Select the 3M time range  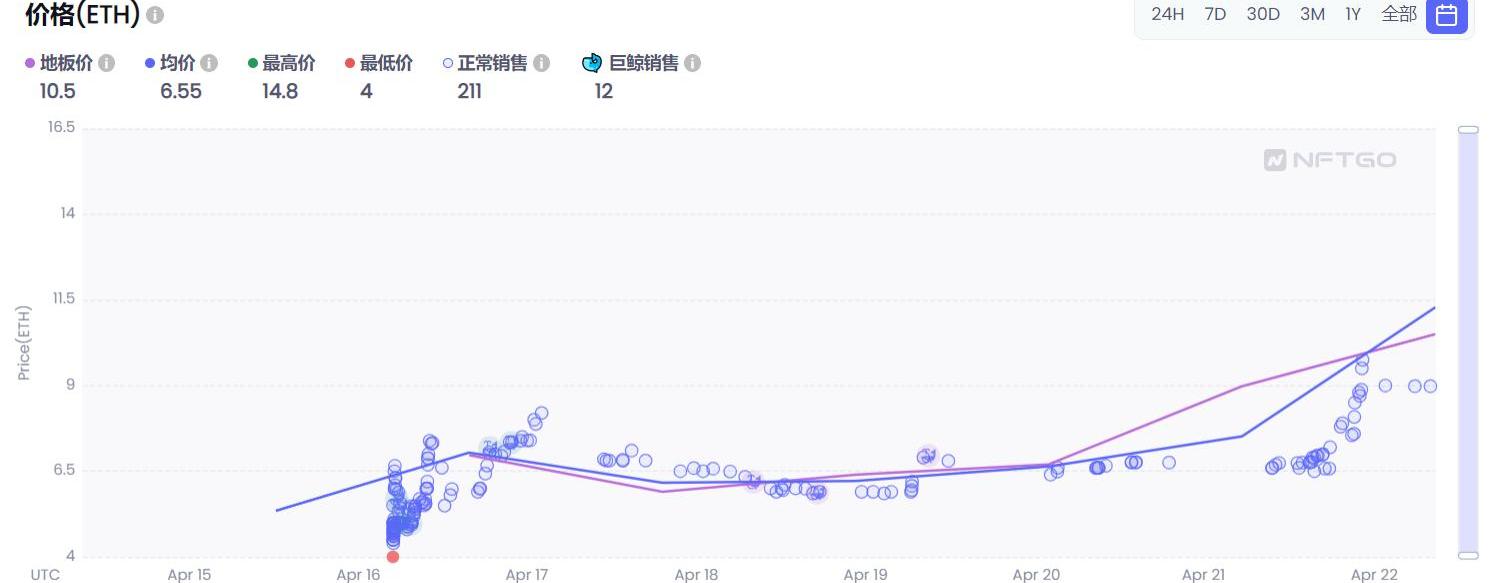point(1312,14)
